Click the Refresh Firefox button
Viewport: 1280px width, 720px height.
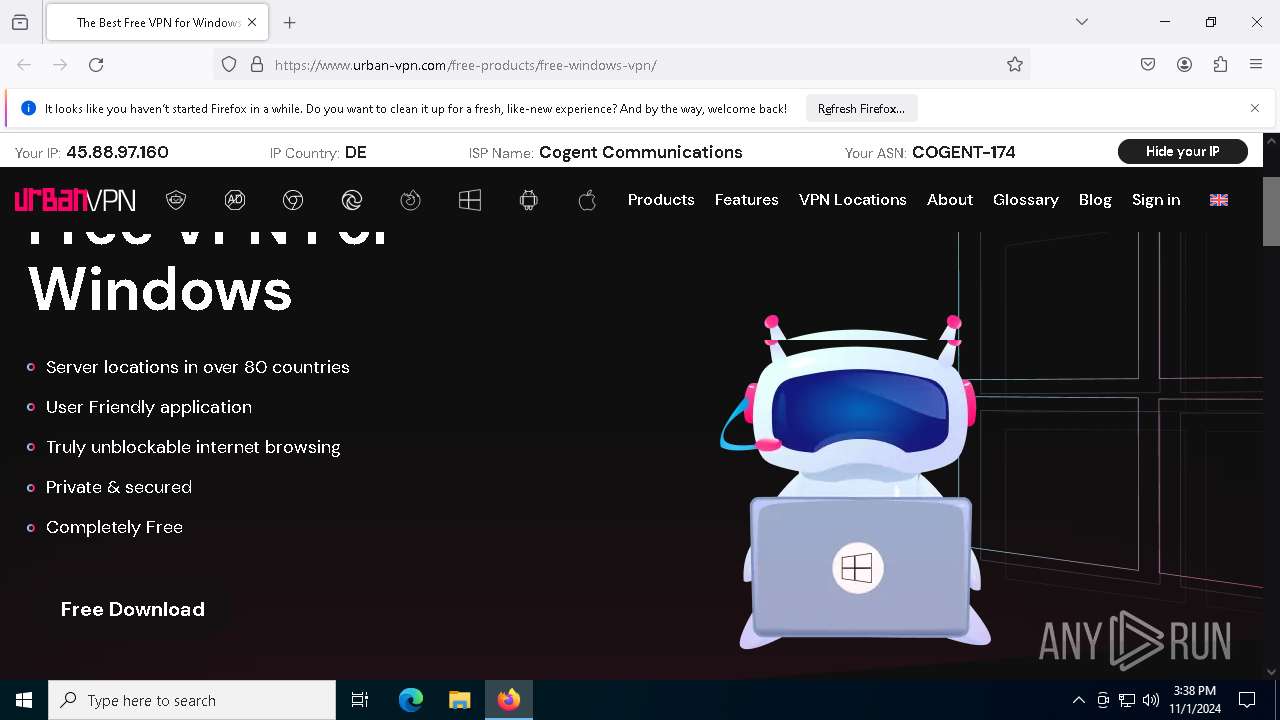coord(861,109)
